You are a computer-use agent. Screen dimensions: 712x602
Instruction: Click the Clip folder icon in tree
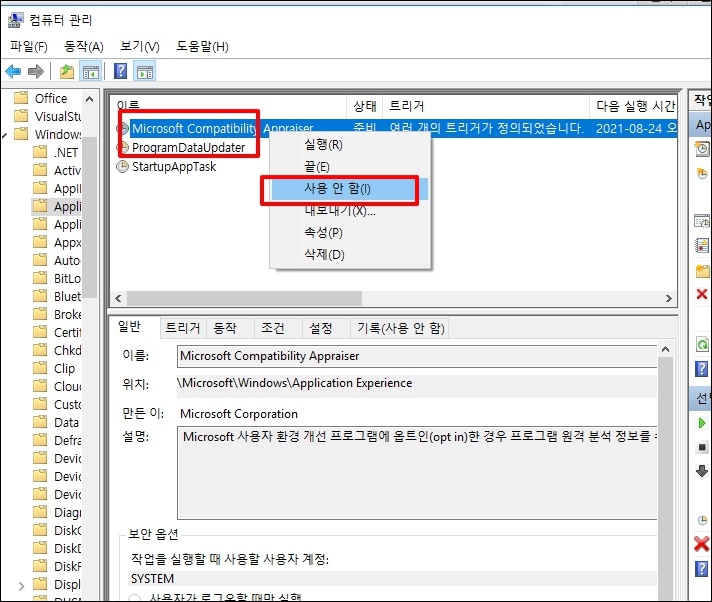[40, 368]
